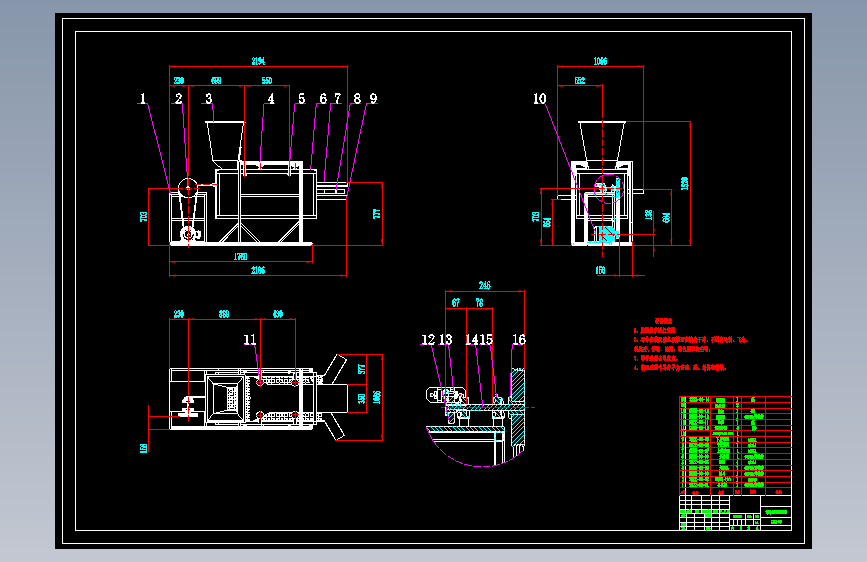Select part callout number 3 above hopper
This screenshot has height=562, width=867.
[208, 98]
